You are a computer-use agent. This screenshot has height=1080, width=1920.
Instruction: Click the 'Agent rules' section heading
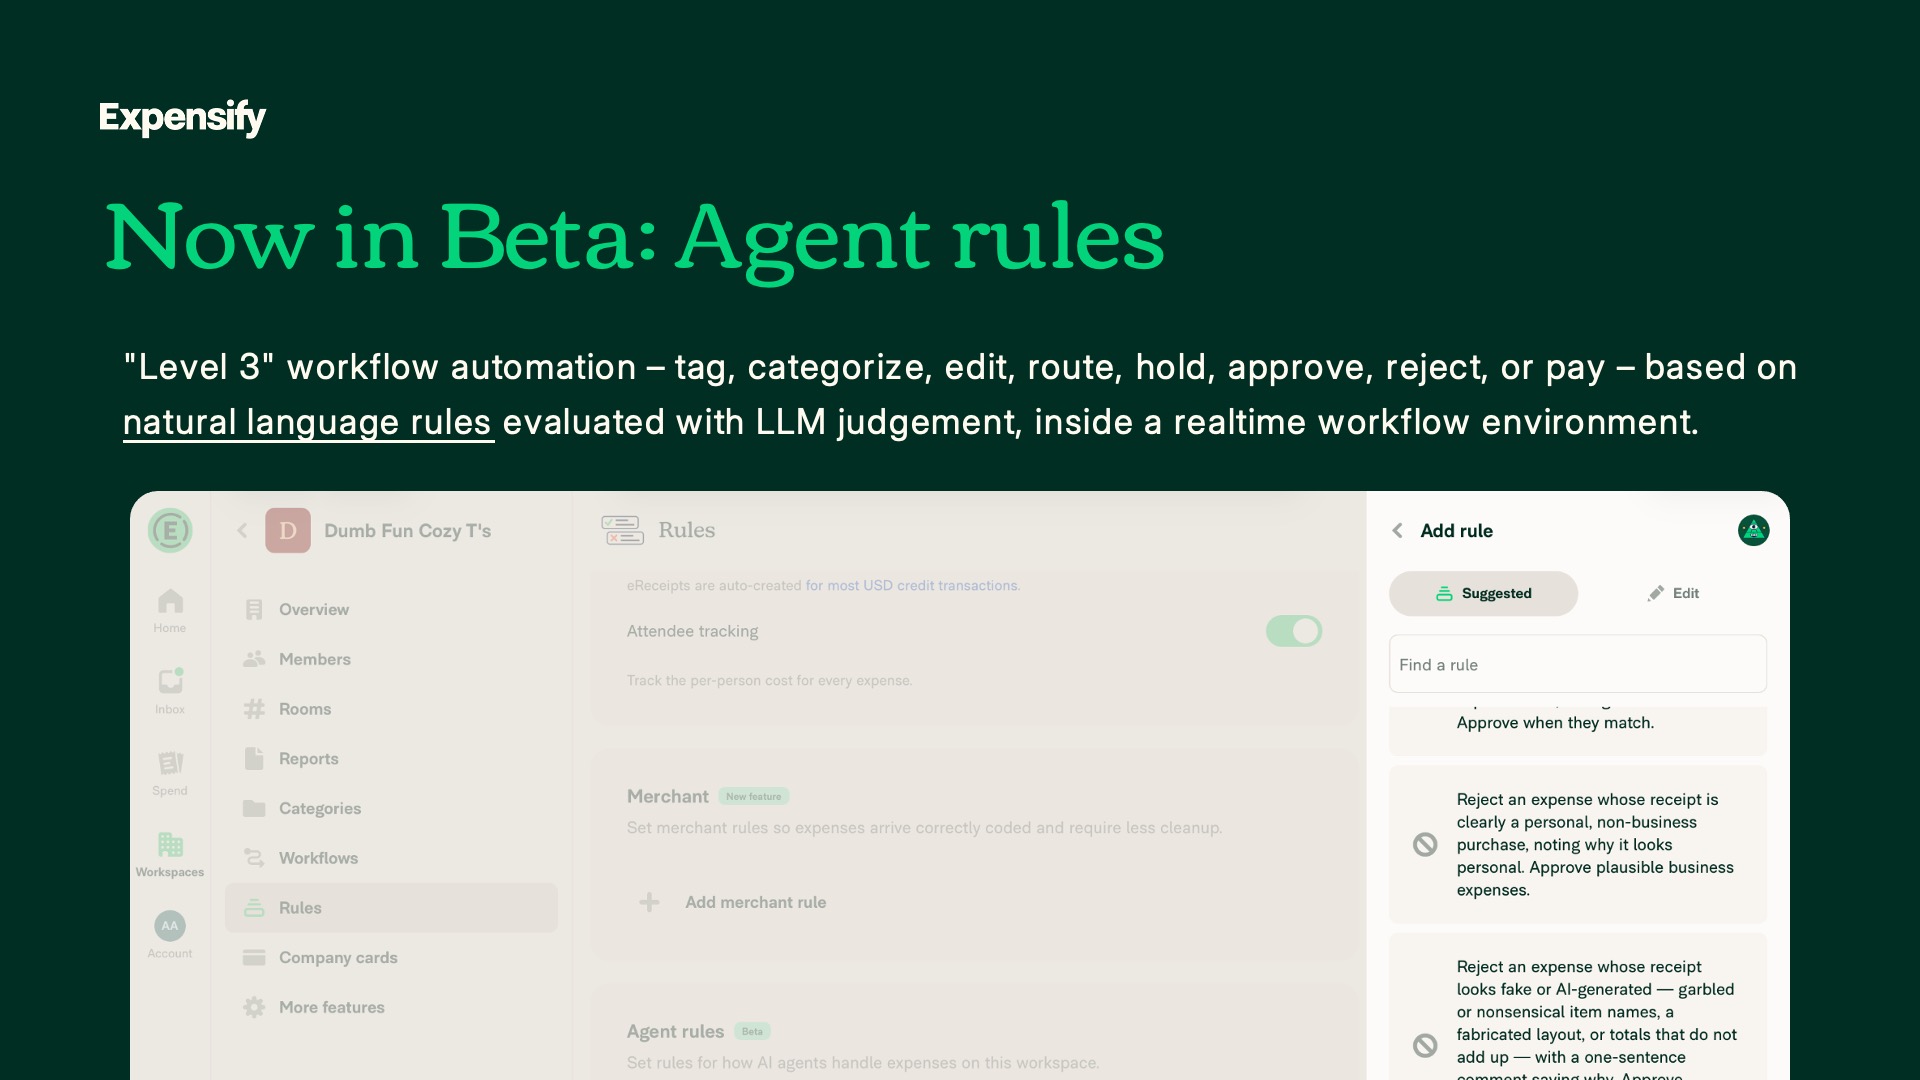675,1032
